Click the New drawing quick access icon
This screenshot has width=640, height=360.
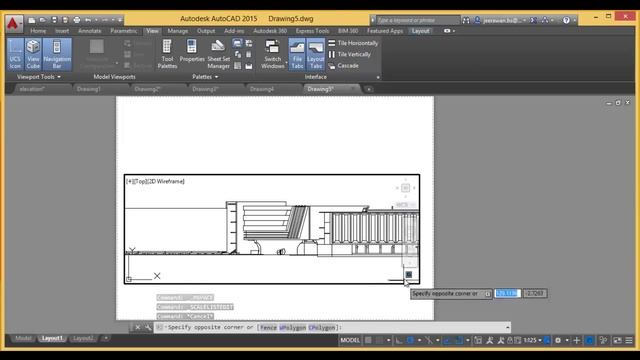[31, 20]
